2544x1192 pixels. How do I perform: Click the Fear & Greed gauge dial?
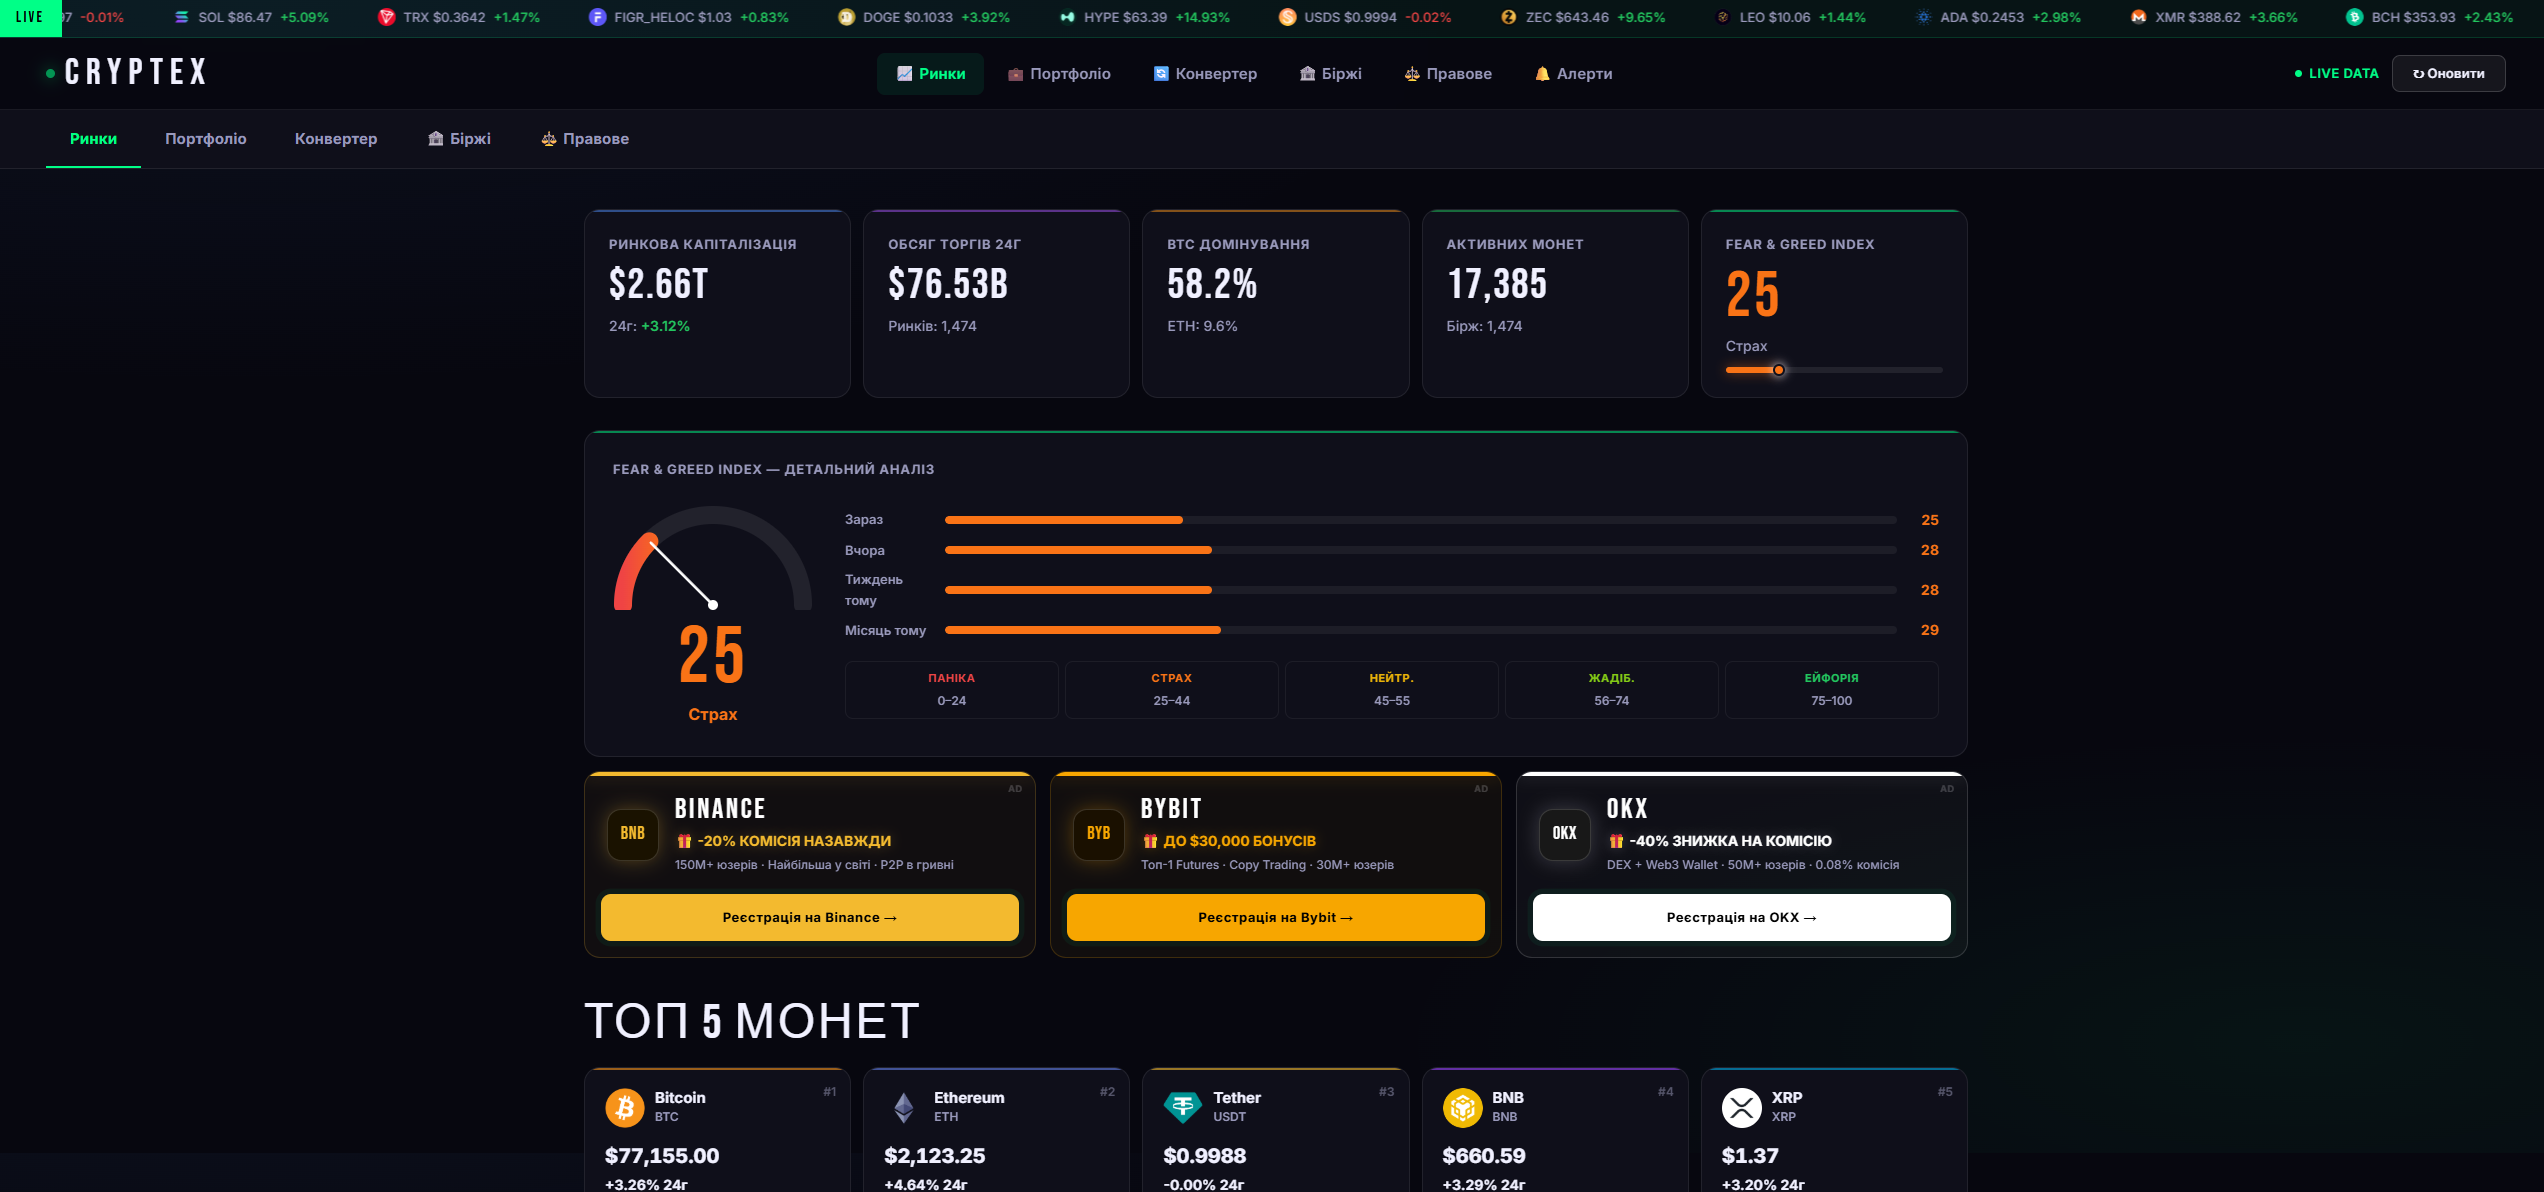pyautogui.click(x=713, y=558)
